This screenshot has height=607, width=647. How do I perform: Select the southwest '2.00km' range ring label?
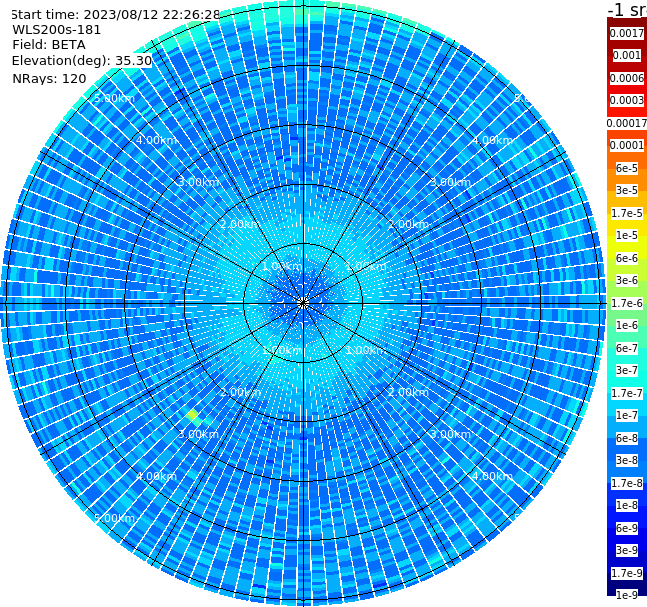[241, 392]
